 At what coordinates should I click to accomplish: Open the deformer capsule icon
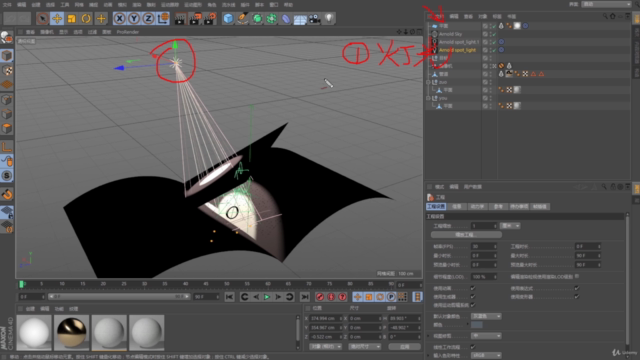coord(286,18)
